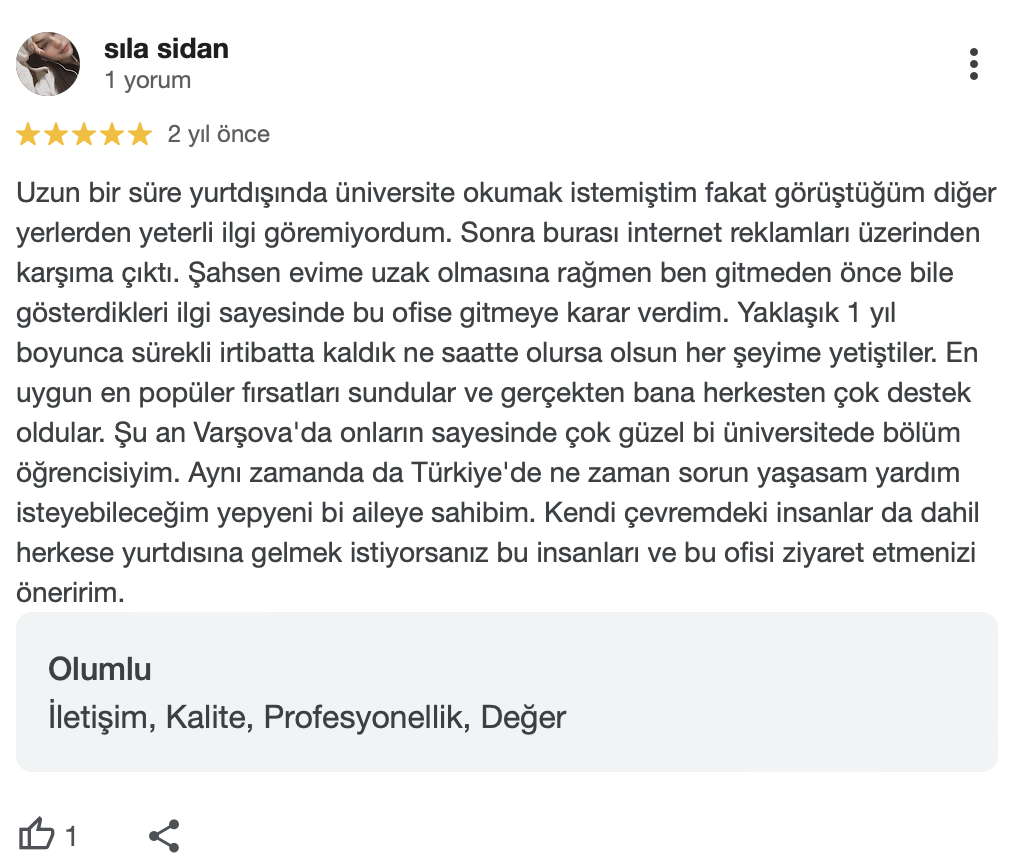Image resolution: width=1018 pixels, height=868 pixels.
Task: Click the "Kalite" positive attribute
Action: [x=209, y=717]
